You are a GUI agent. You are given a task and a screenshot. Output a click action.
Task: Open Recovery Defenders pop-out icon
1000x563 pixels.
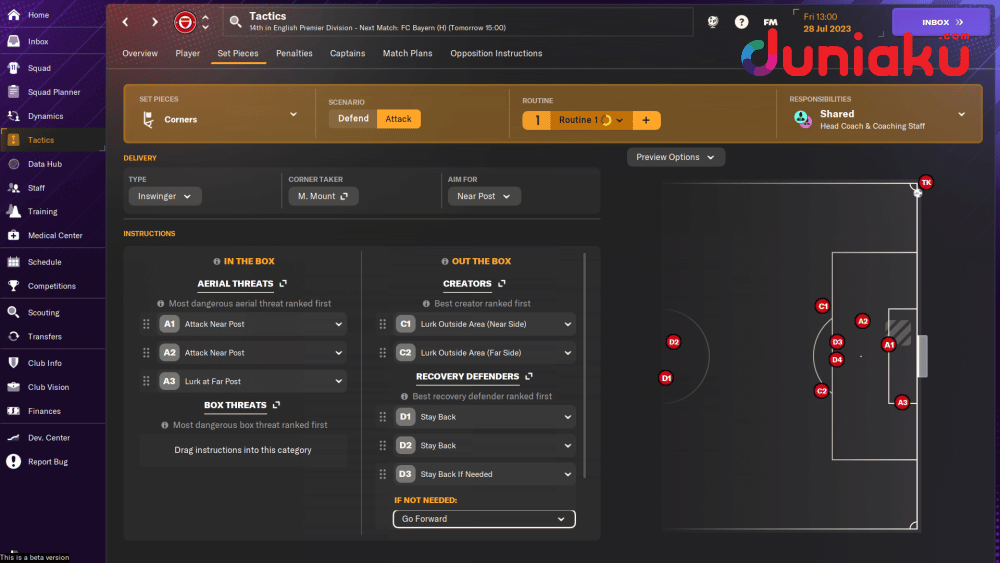coord(529,376)
